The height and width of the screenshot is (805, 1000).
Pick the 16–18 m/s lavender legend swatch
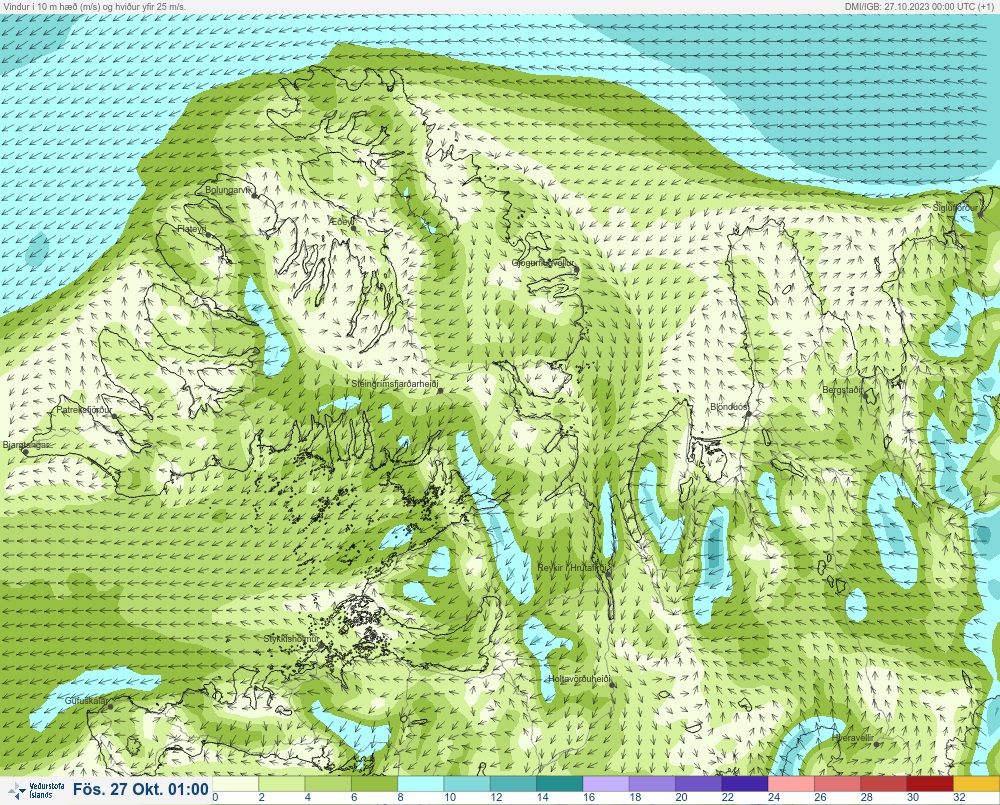click(606, 783)
